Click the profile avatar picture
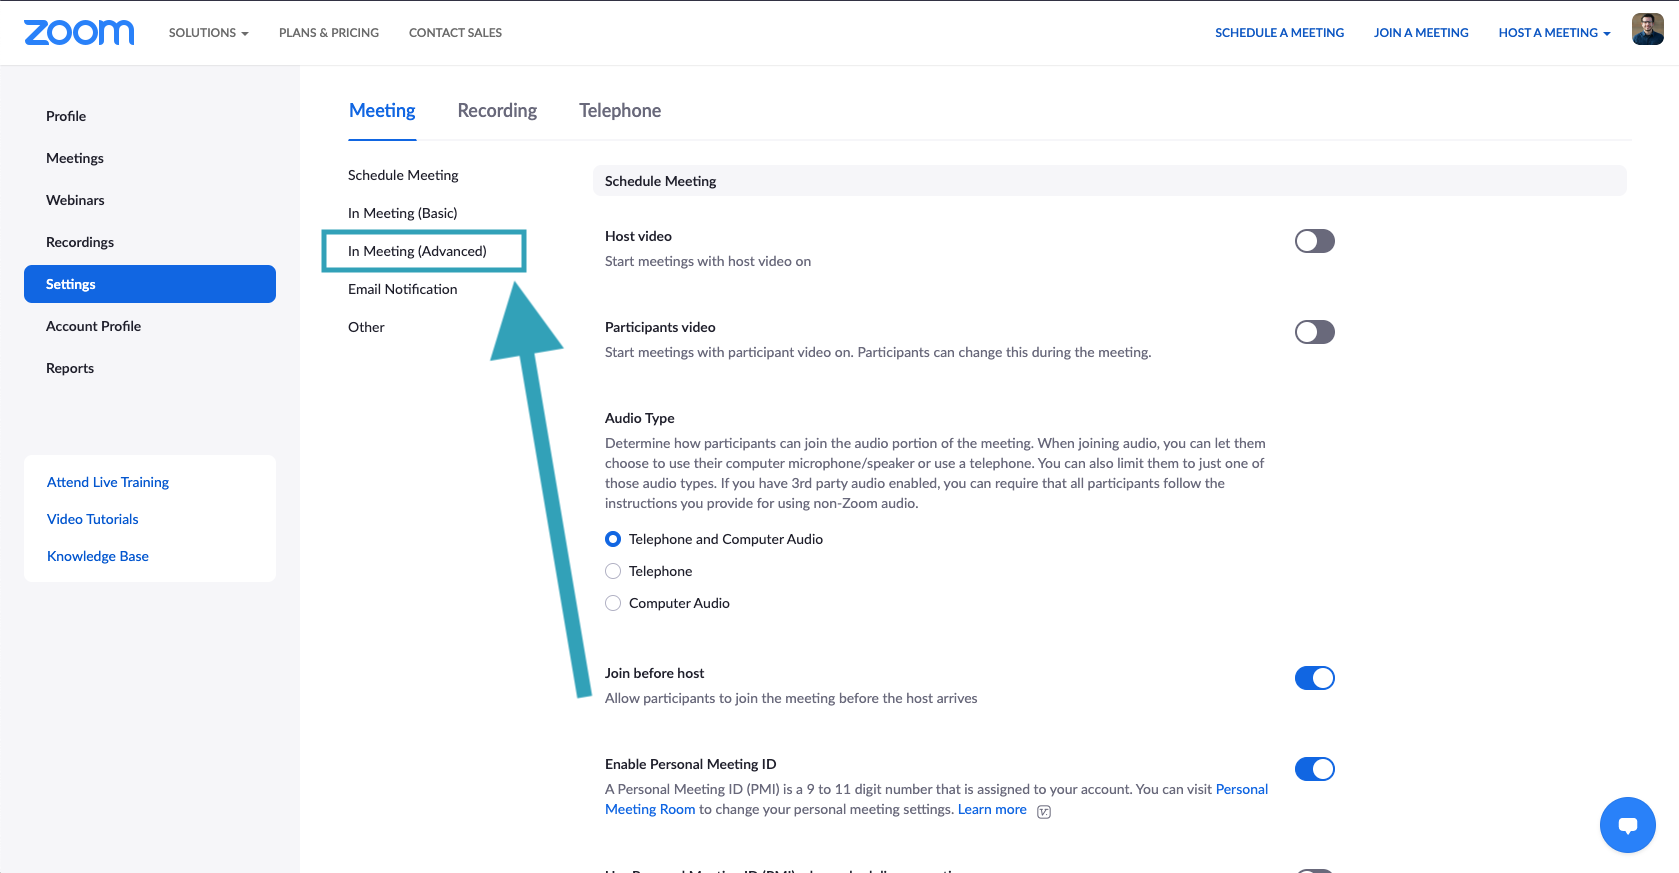 [x=1647, y=30]
